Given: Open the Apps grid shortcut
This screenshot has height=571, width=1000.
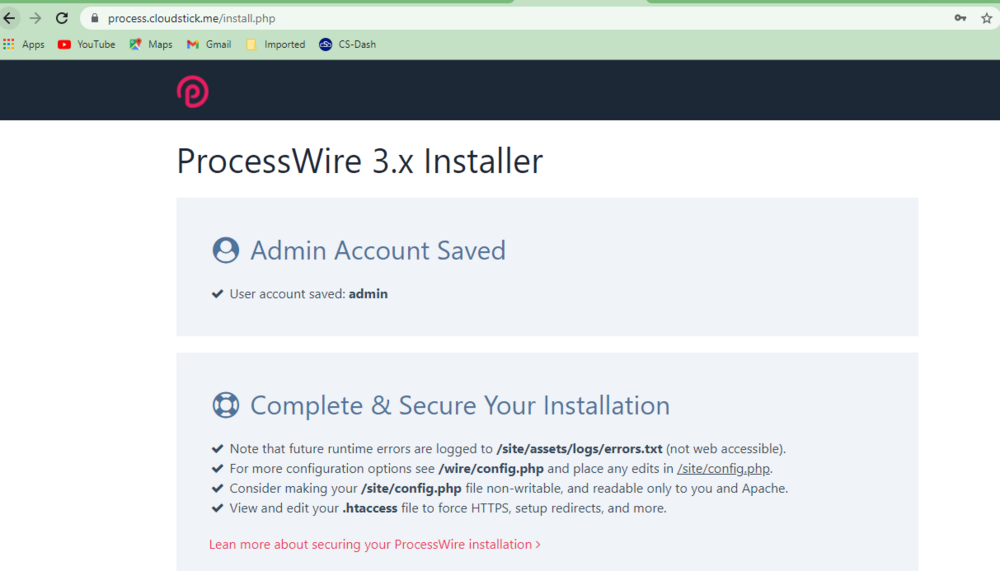Looking at the screenshot, I should click(24, 44).
